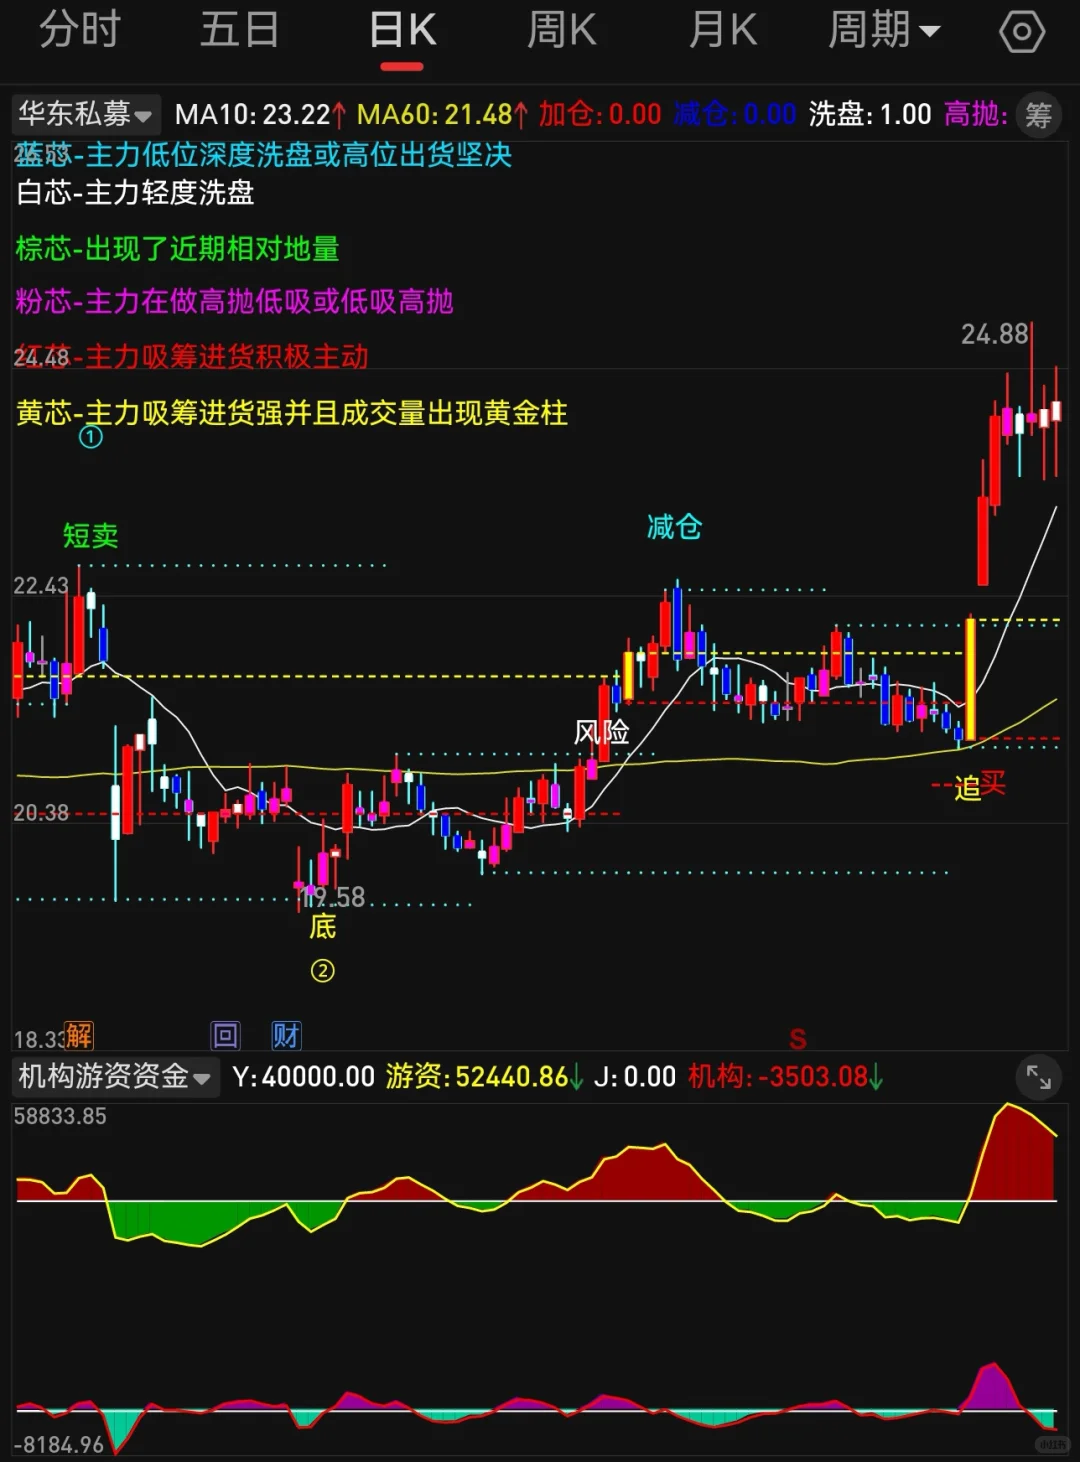Tap the circled number 2 marker
This screenshot has height=1462, width=1080.
pyautogui.click(x=322, y=970)
